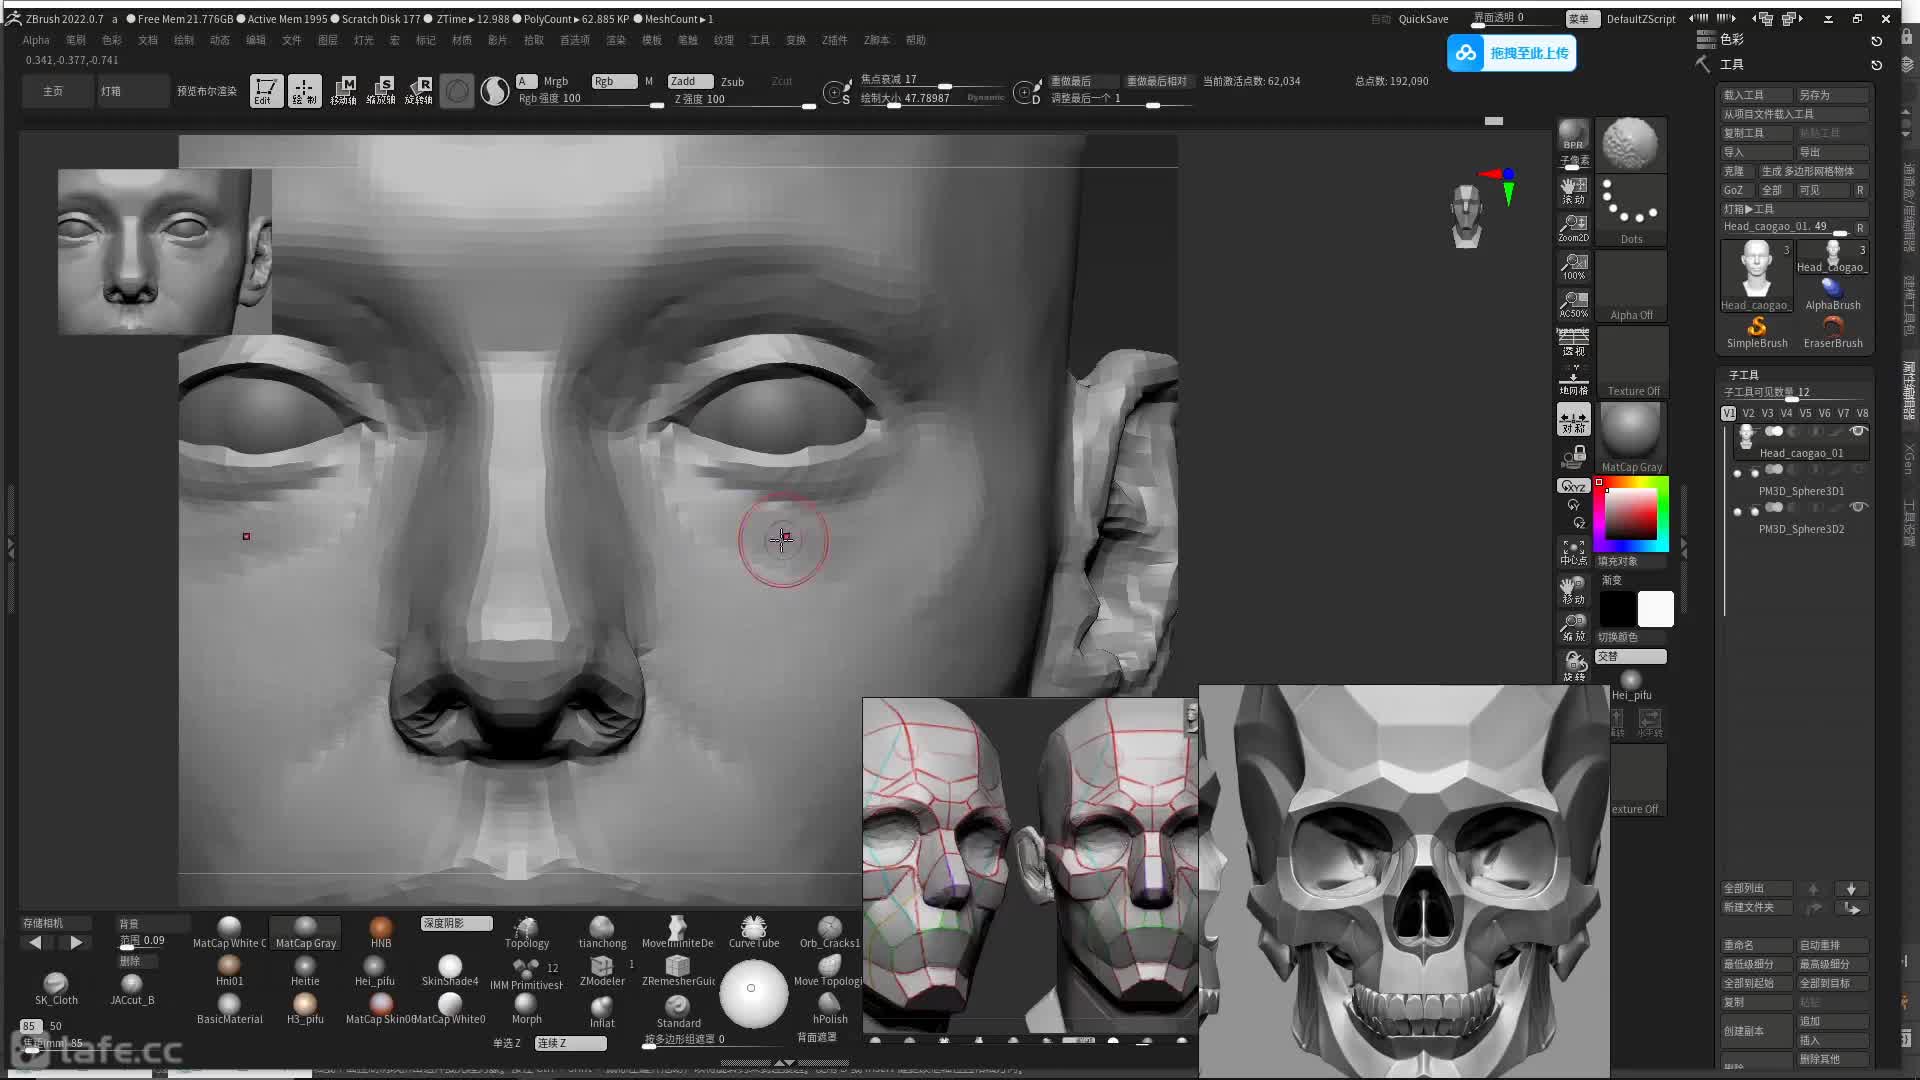
Task: Select the Draw (绘制) mode icon
Action: (x=305, y=91)
